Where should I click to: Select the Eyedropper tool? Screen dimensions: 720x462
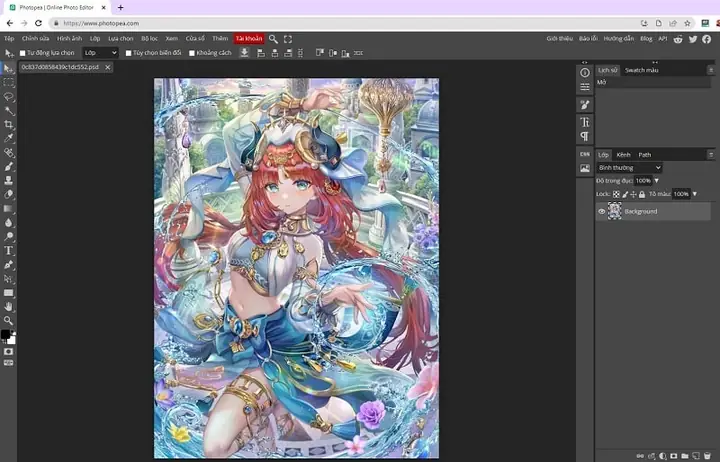click(8, 138)
